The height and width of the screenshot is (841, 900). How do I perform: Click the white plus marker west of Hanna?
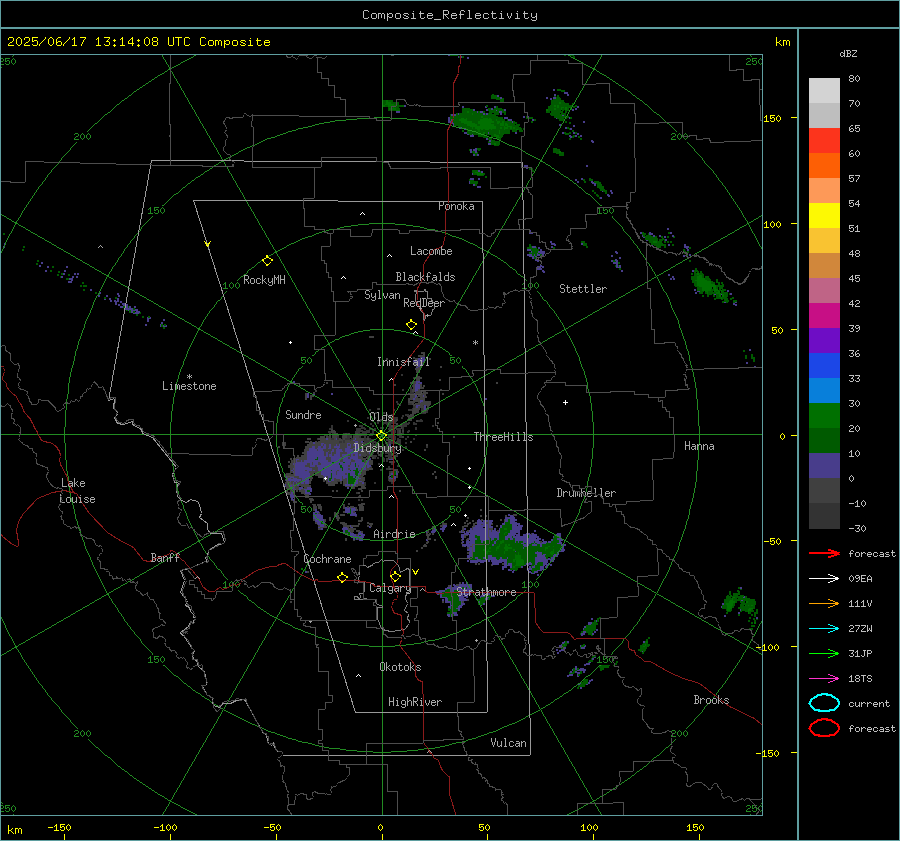[x=565, y=402]
